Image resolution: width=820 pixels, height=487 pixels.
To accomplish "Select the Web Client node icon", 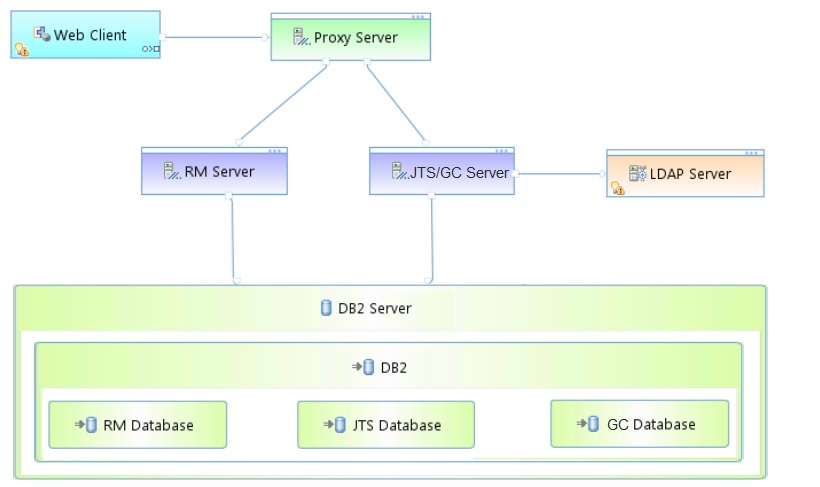I will [42, 35].
